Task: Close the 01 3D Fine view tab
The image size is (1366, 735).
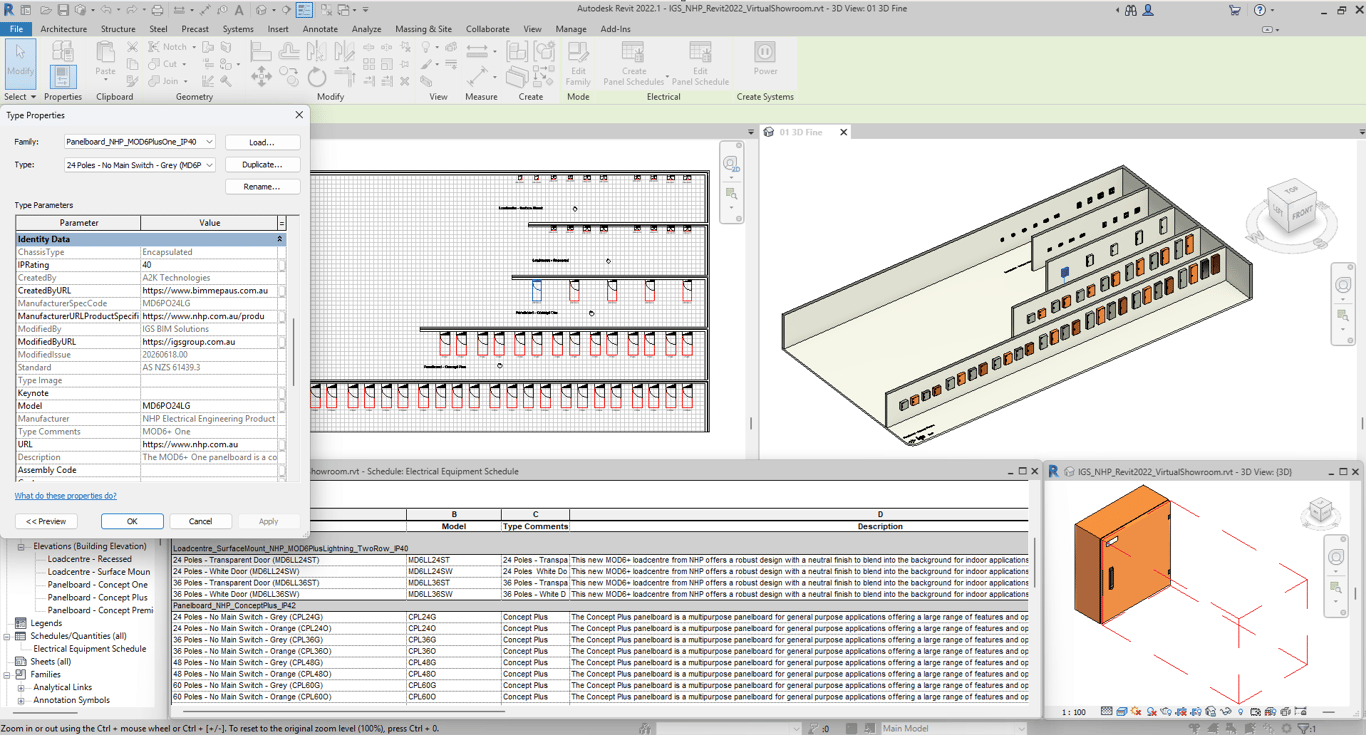Action: (844, 132)
